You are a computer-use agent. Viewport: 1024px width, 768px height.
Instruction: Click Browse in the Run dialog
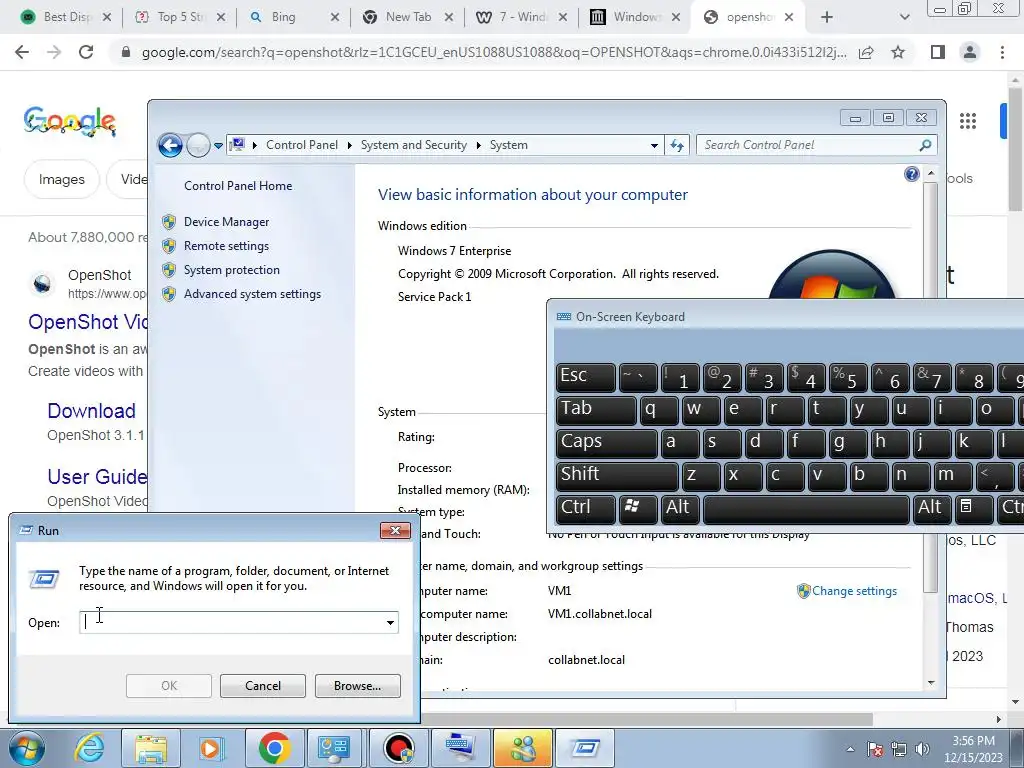point(357,686)
